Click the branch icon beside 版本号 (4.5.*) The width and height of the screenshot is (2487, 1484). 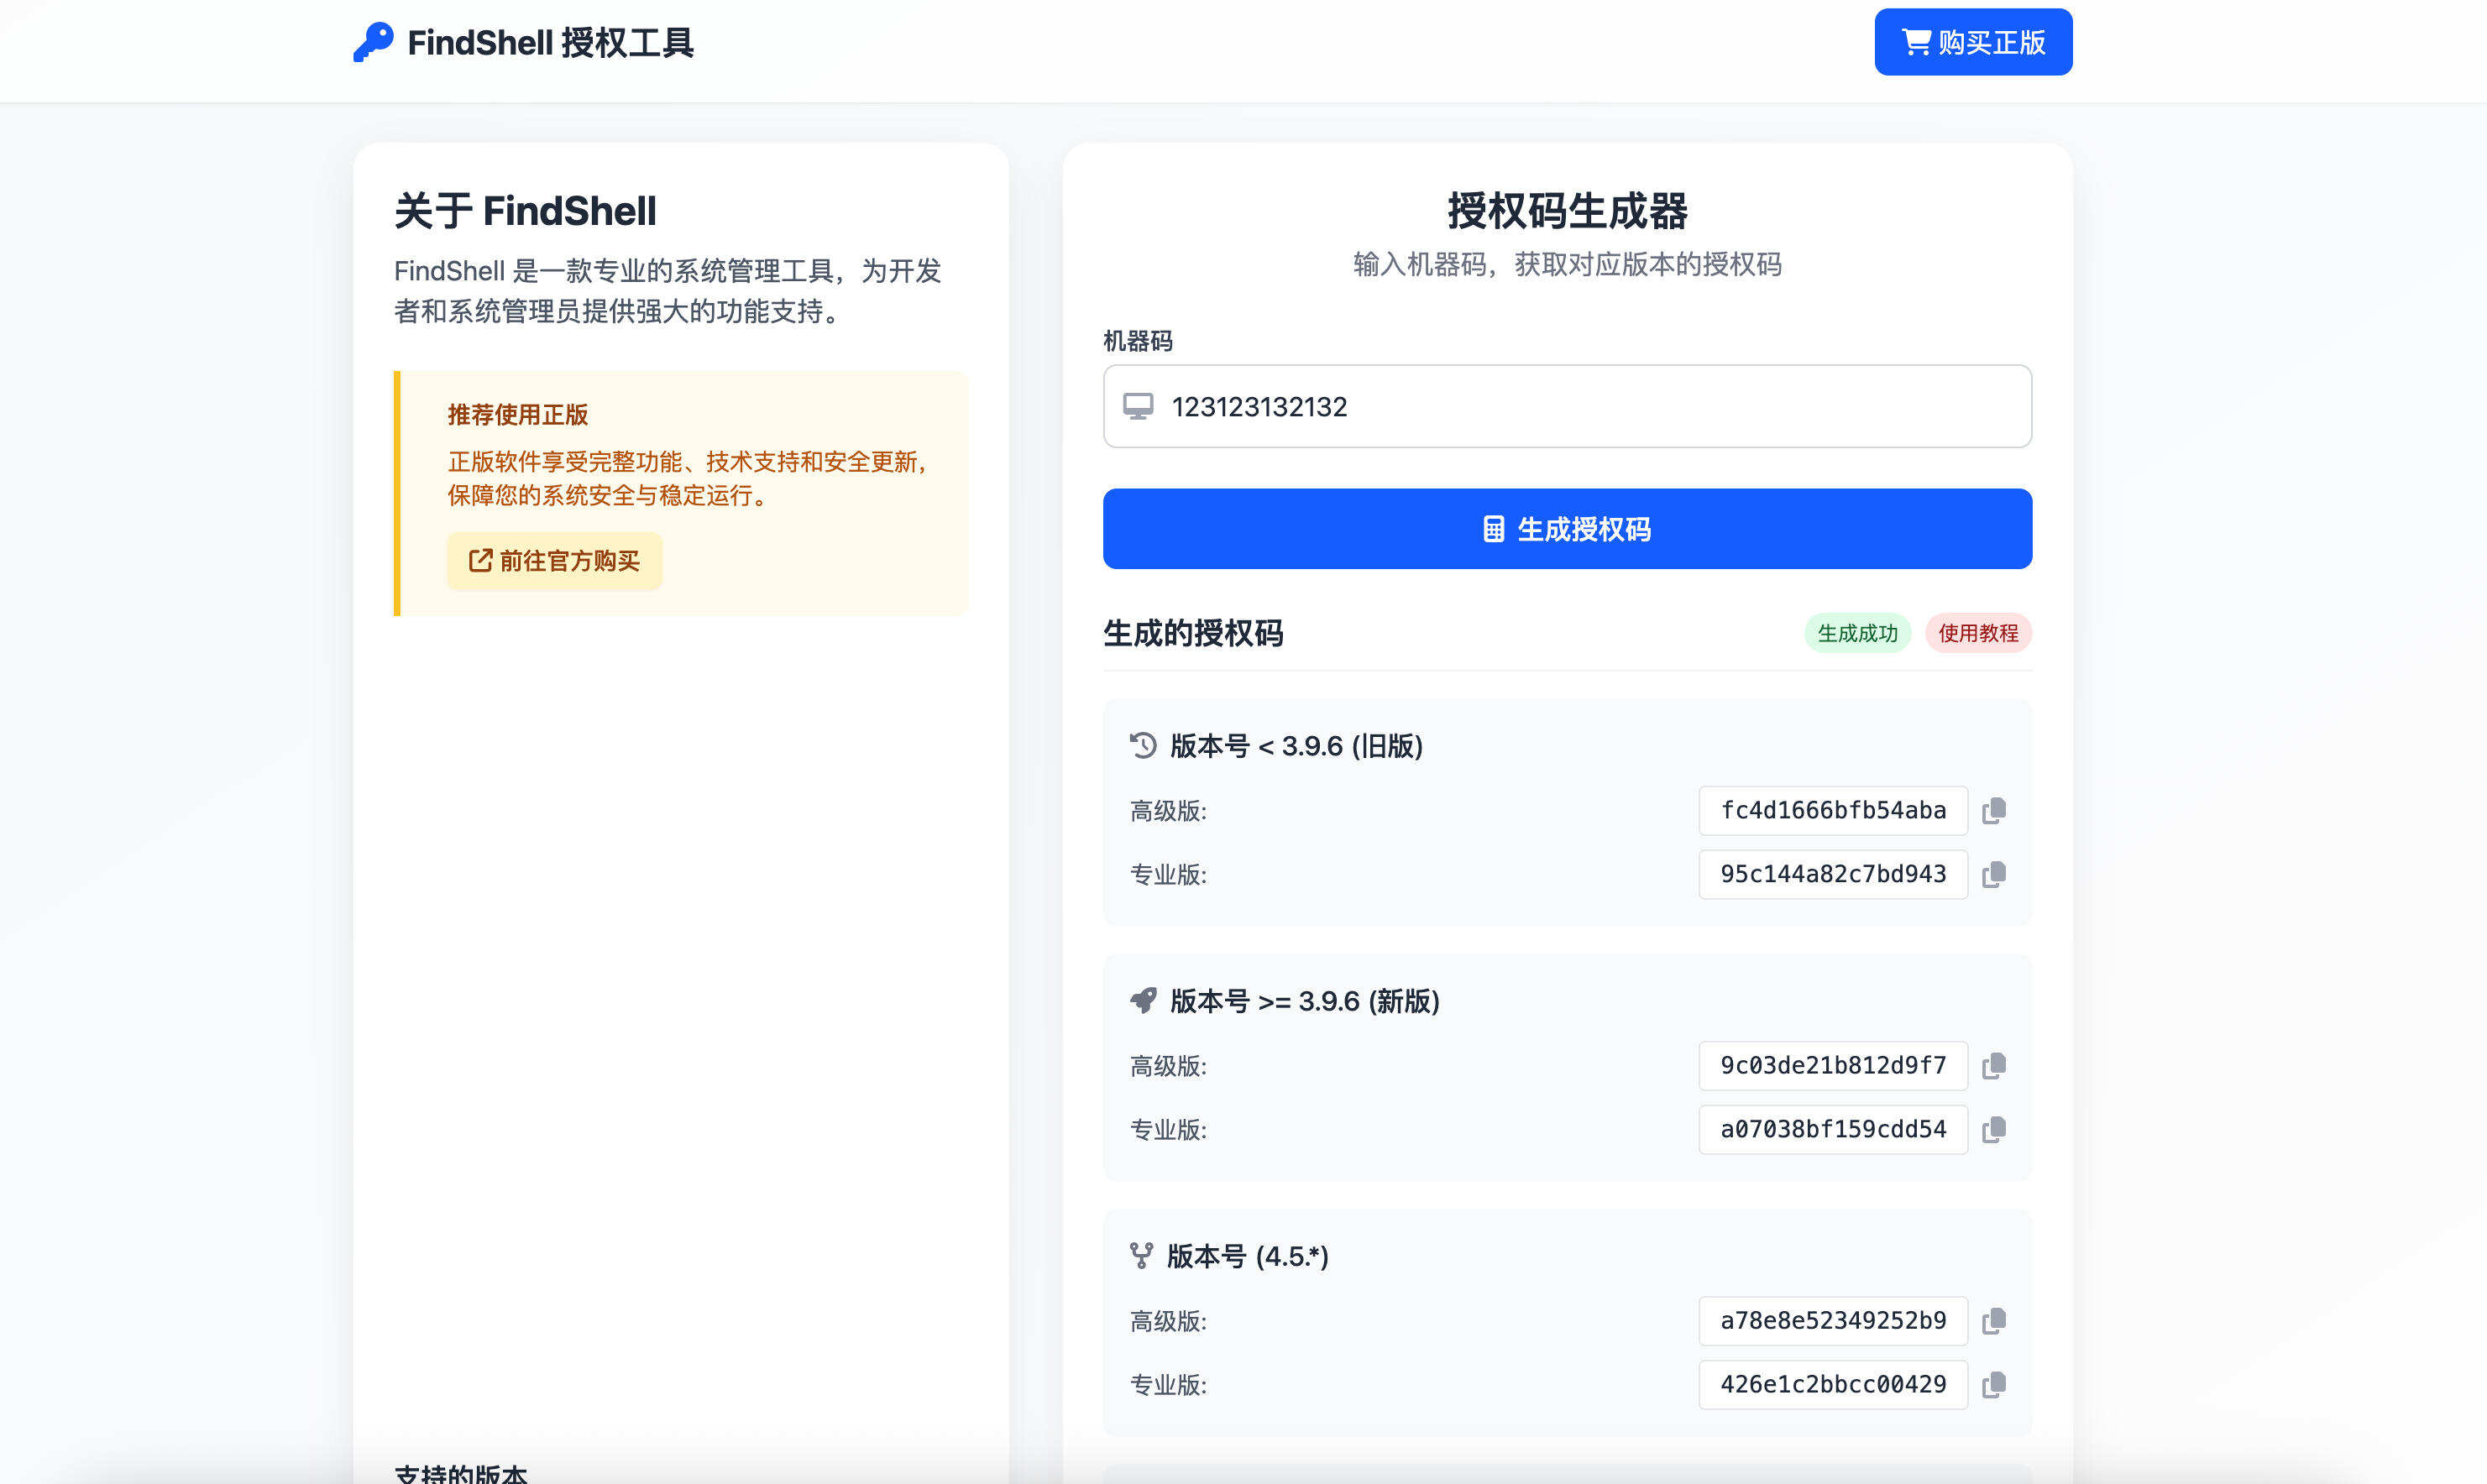click(x=1143, y=1255)
